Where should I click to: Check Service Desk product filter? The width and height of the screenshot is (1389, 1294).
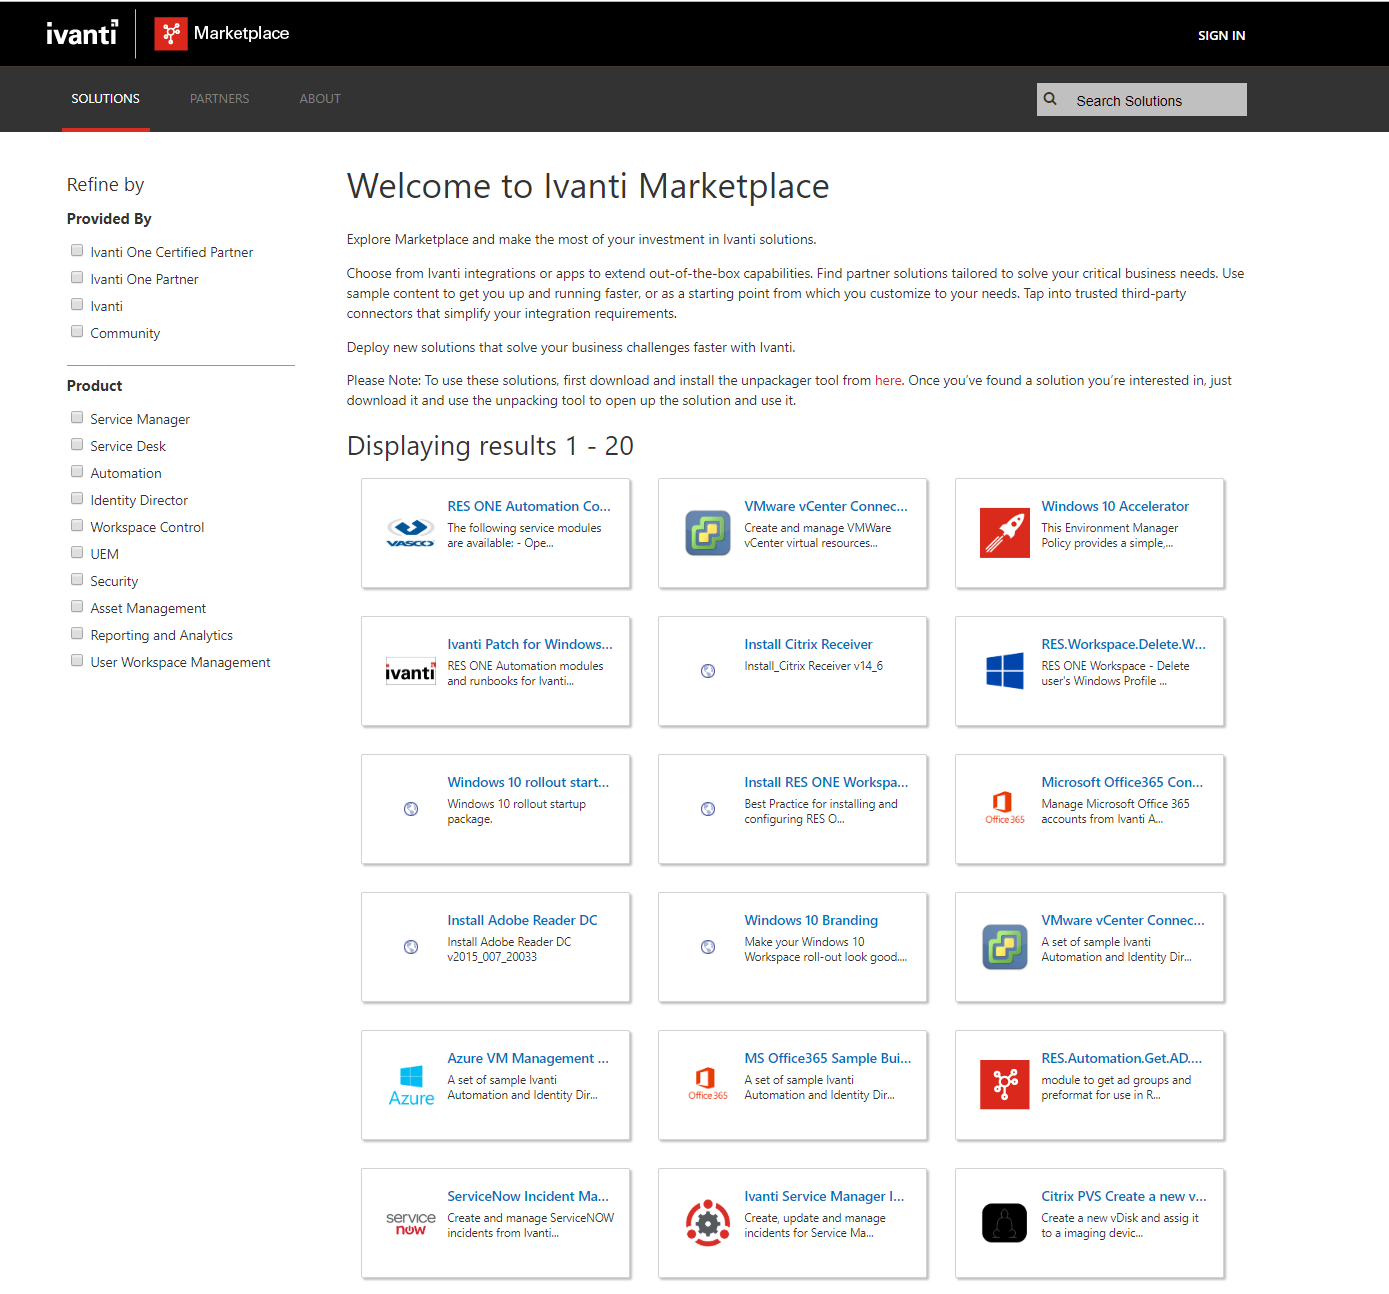click(77, 444)
